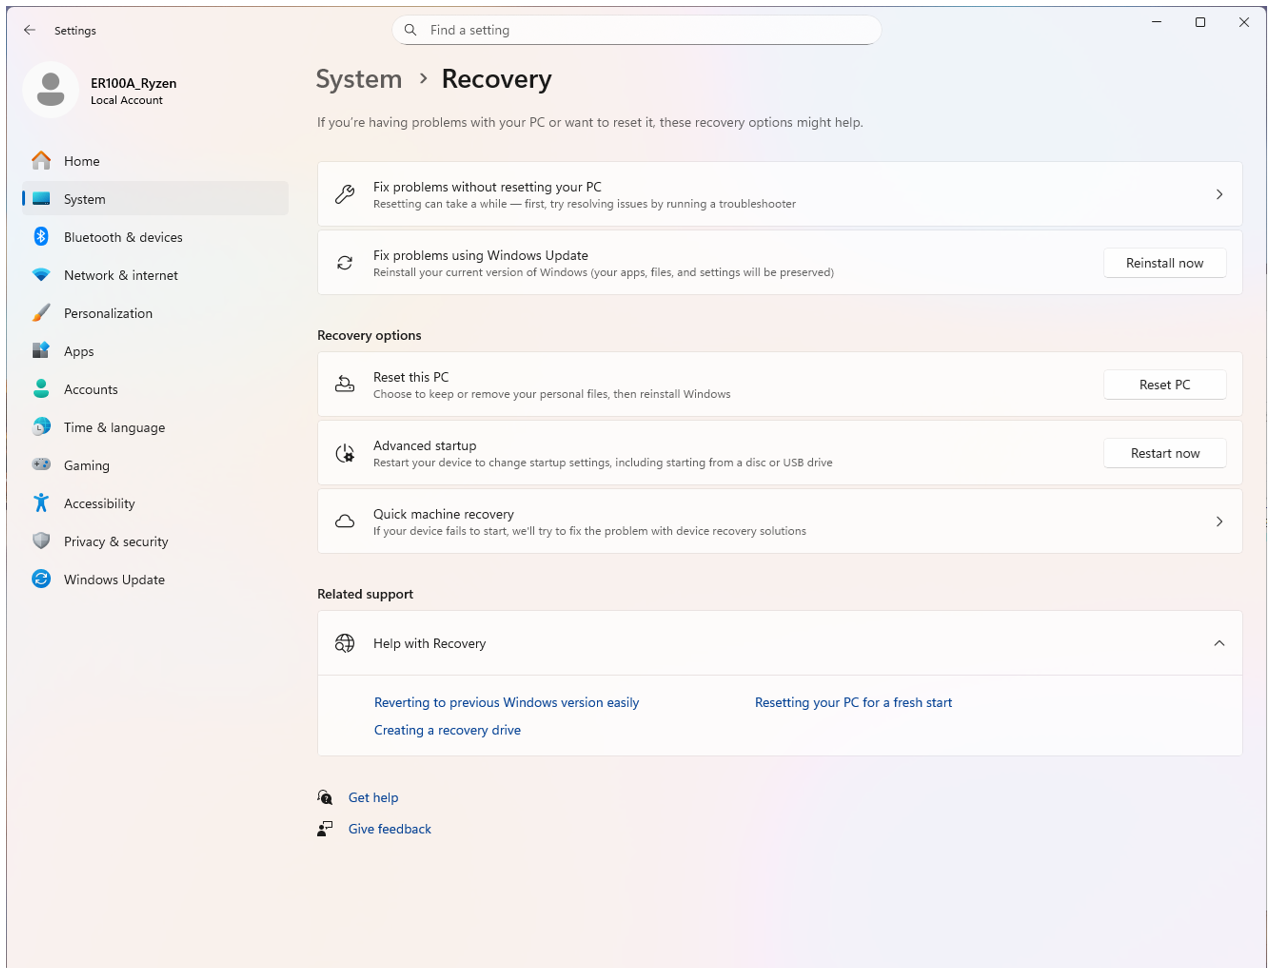Go to Time & language settings

pos(114,427)
